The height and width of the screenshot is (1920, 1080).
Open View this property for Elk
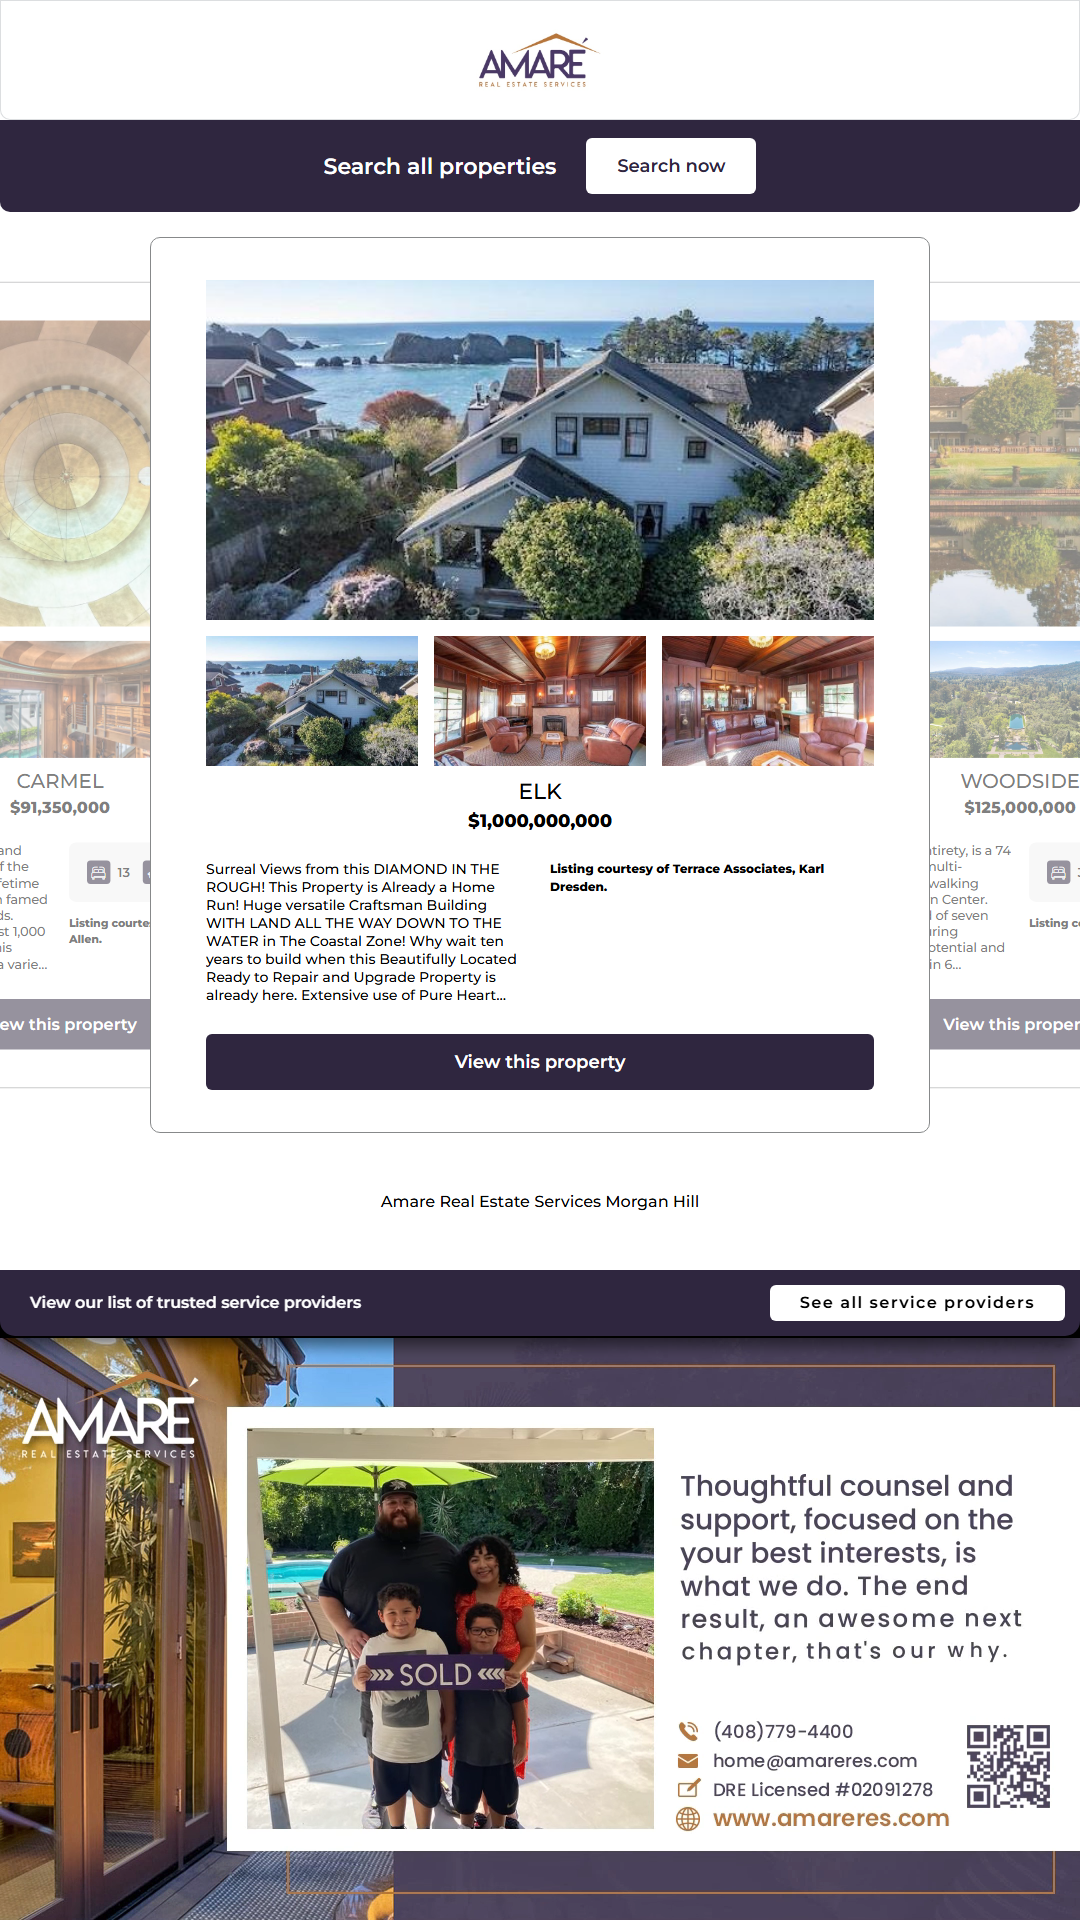click(540, 1062)
